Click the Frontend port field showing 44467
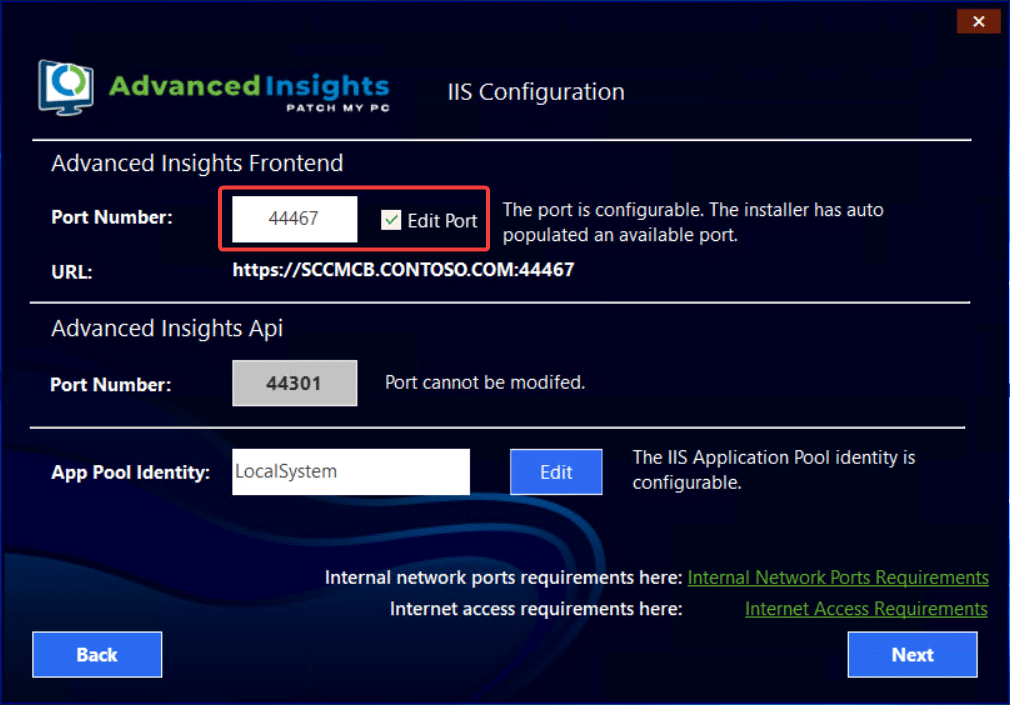 [294, 219]
